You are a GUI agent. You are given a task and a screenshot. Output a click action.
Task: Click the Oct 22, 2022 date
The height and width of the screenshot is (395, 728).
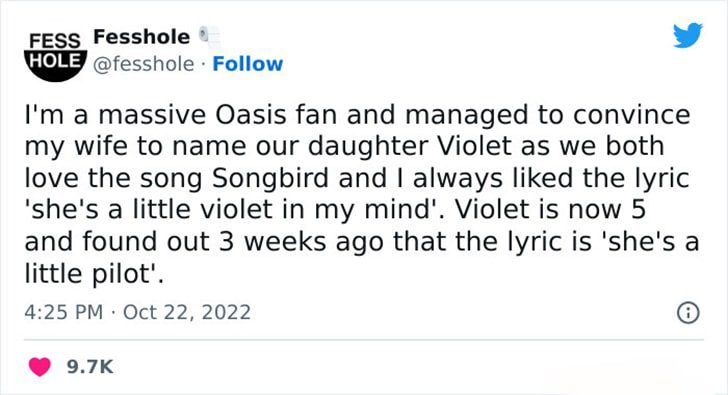click(187, 312)
